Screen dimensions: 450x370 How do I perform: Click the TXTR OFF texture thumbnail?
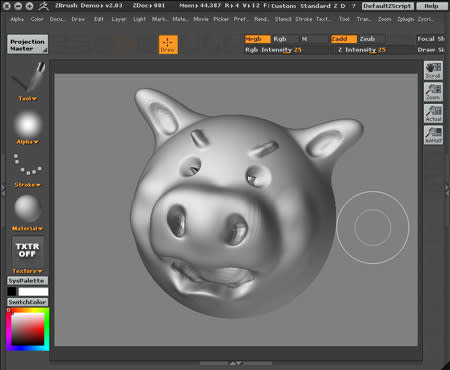28,250
